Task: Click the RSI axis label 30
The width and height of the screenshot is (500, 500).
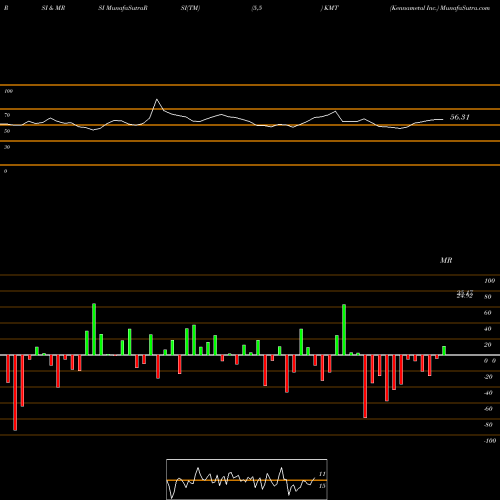Action: coord(7,147)
